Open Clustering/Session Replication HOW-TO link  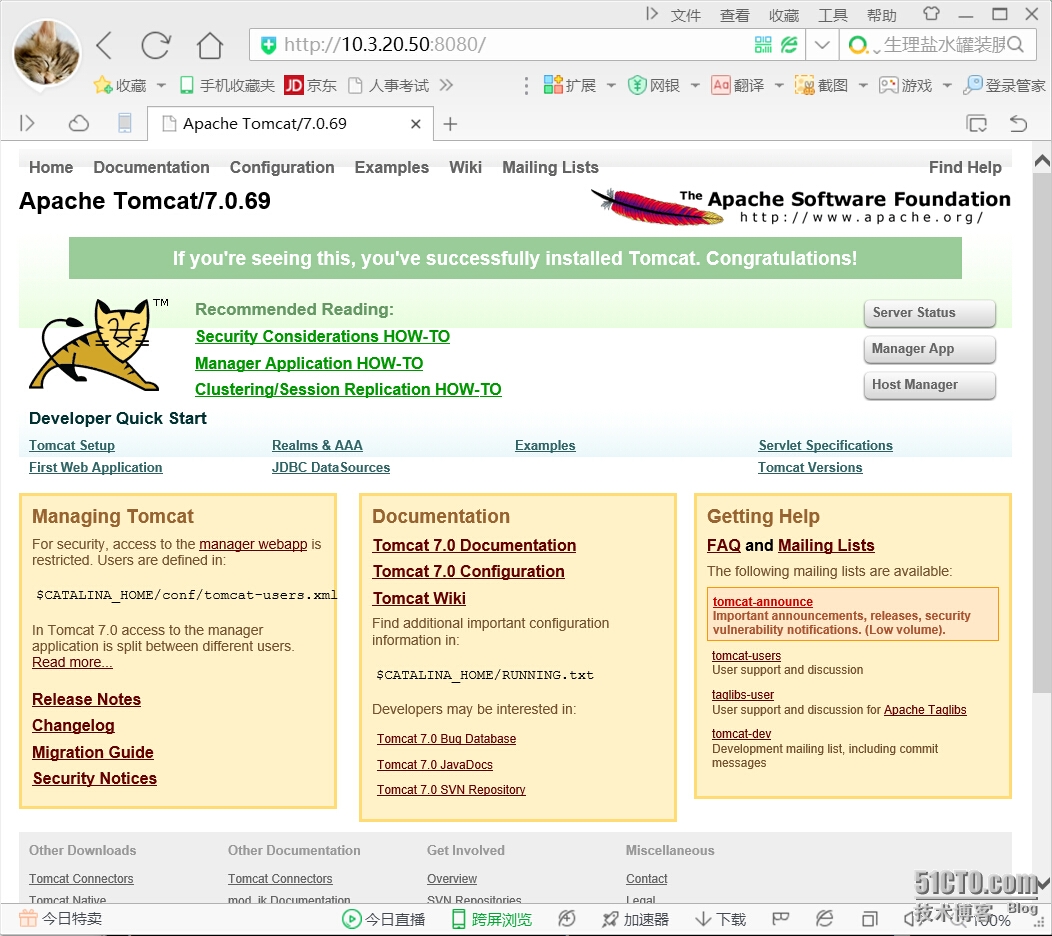[x=348, y=389]
